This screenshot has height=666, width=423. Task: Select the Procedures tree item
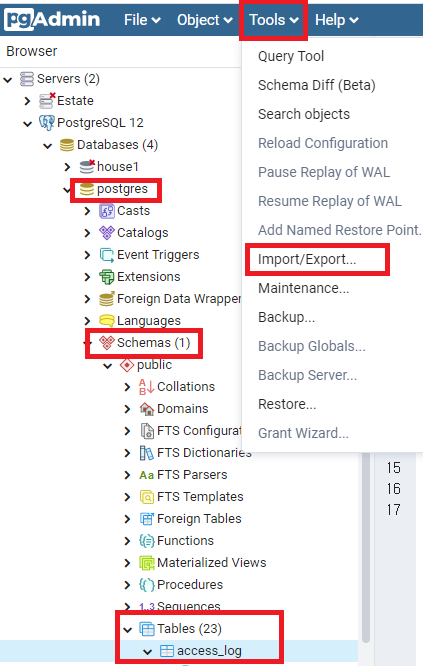click(x=190, y=585)
